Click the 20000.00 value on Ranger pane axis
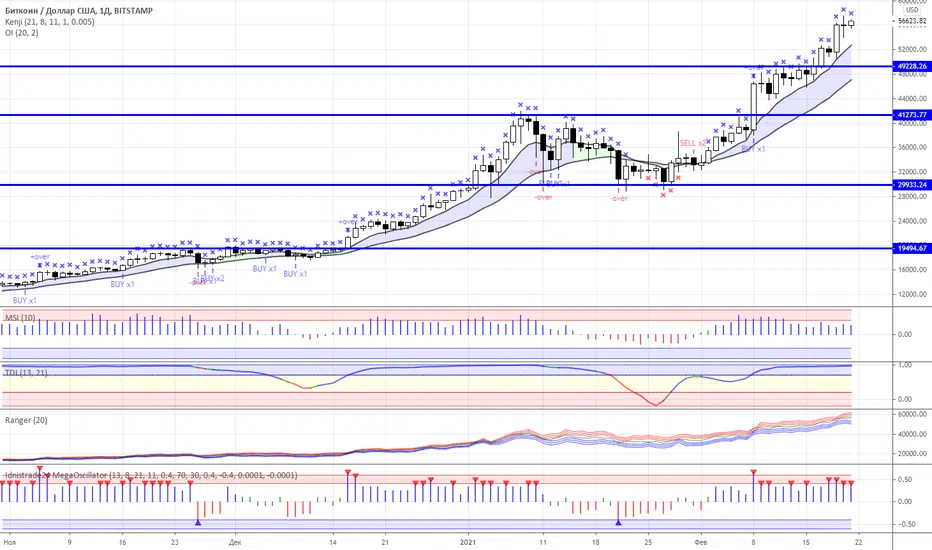 pyautogui.click(x=912, y=454)
